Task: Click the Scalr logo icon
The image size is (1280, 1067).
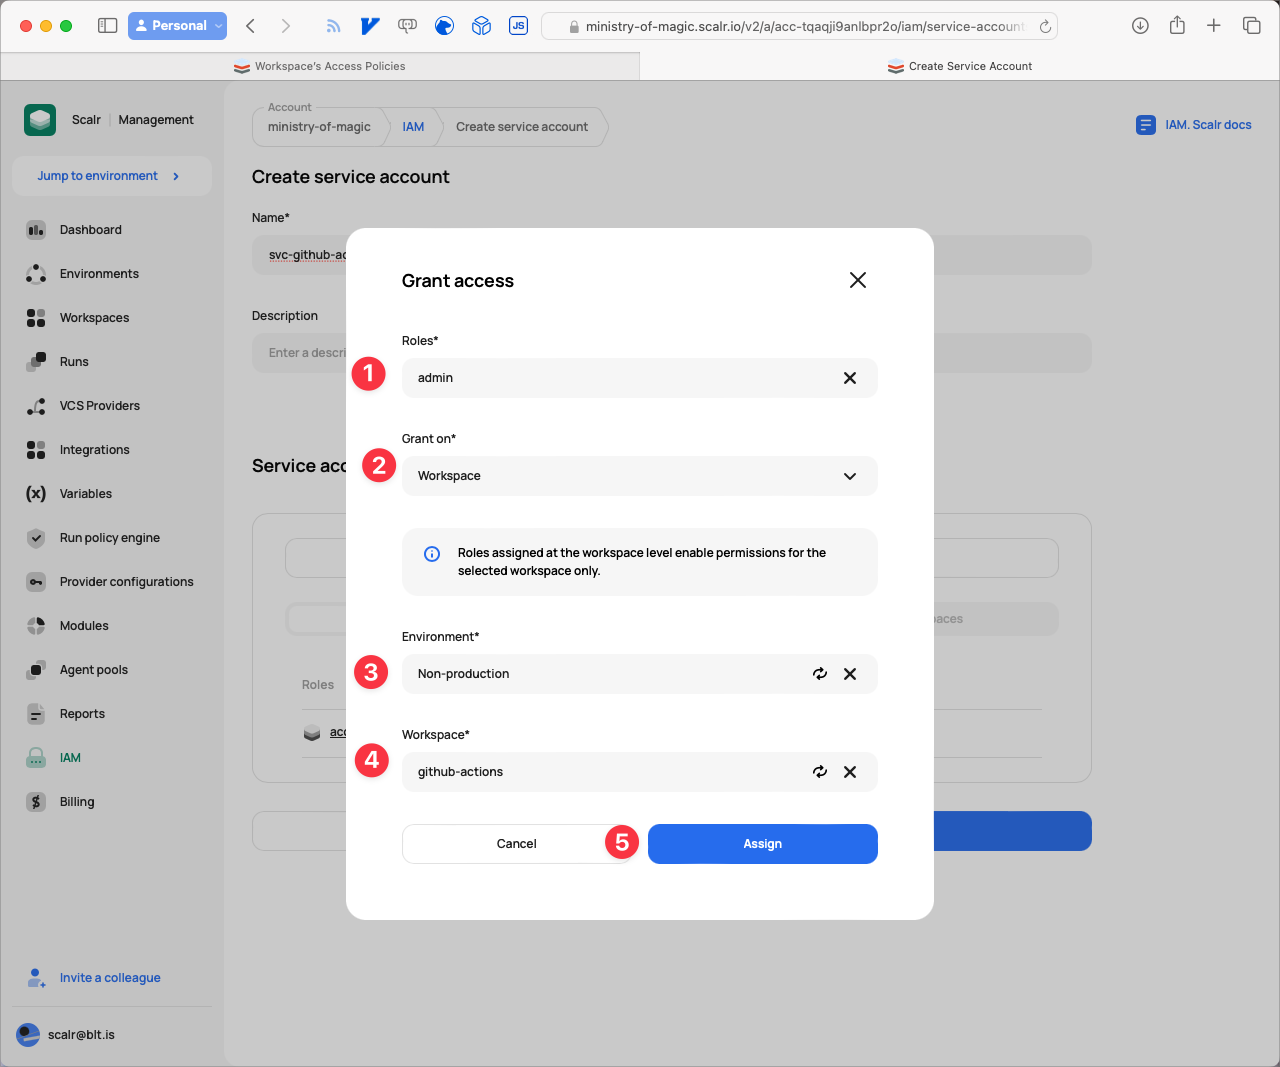Action: coord(40,120)
